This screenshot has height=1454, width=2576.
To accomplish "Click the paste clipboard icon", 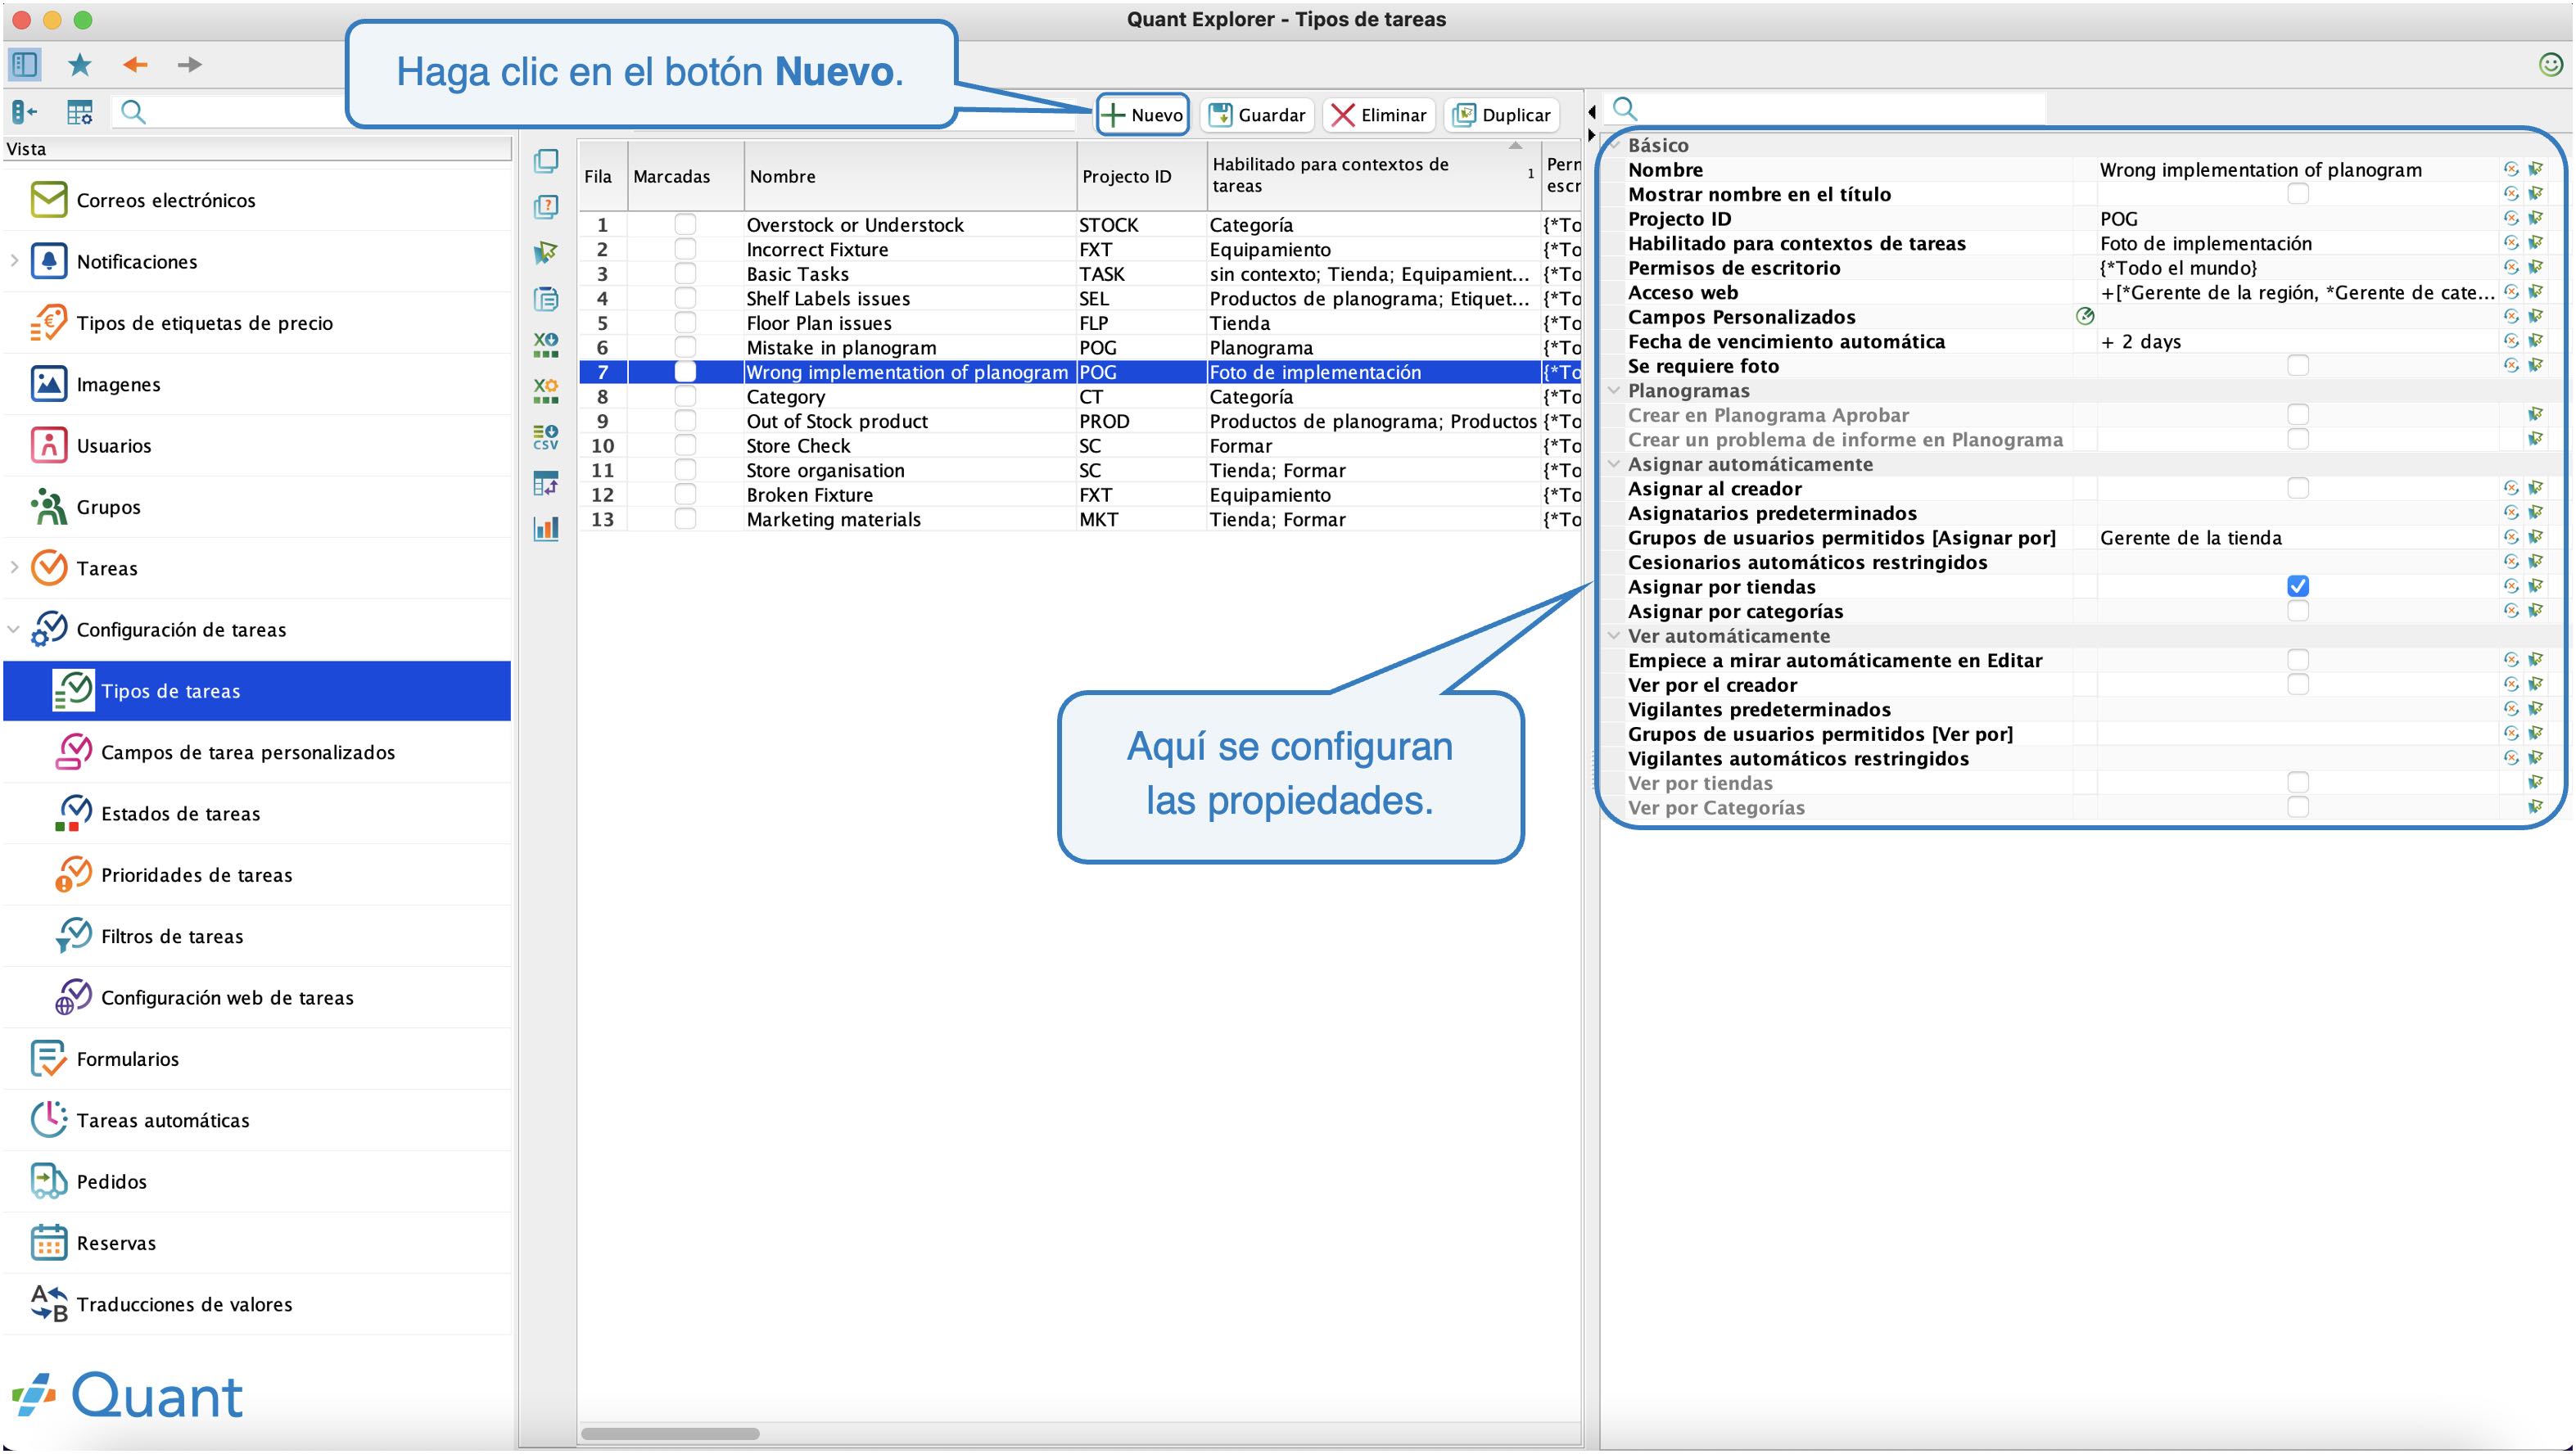I will 546,299.
